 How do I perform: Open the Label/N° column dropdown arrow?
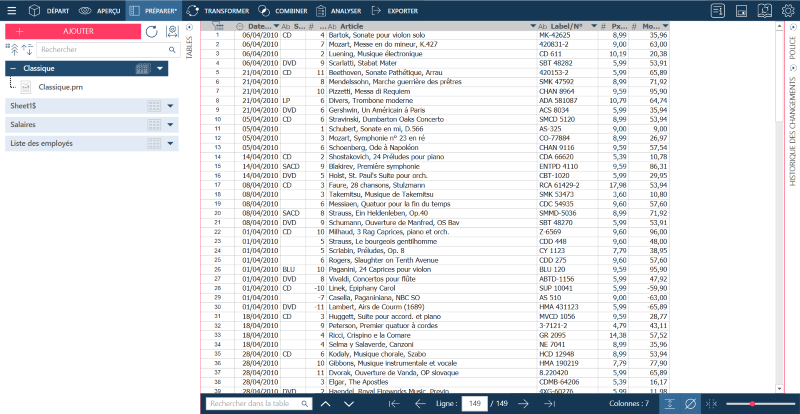point(594,26)
